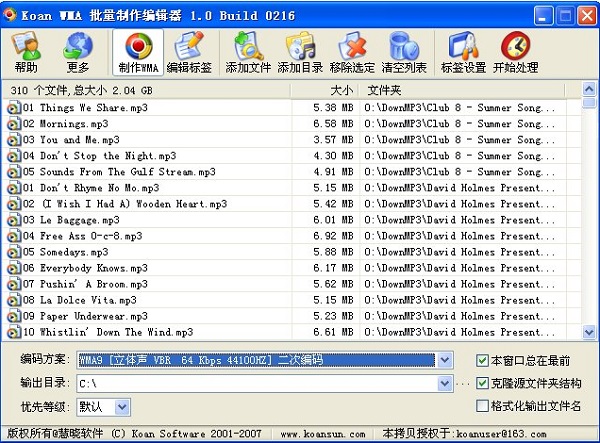Select the 10 Whistlin' Down The Wind.mp3 row
The height and width of the screenshot is (443, 600).
point(285,332)
